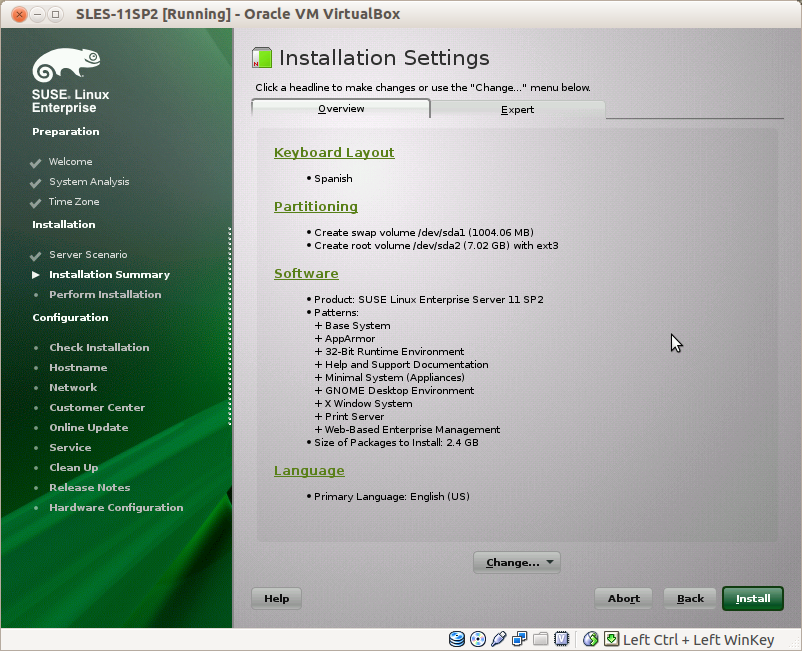The image size is (802, 651).
Task: Maximize the VirtualBox window
Action: pos(56,14)
